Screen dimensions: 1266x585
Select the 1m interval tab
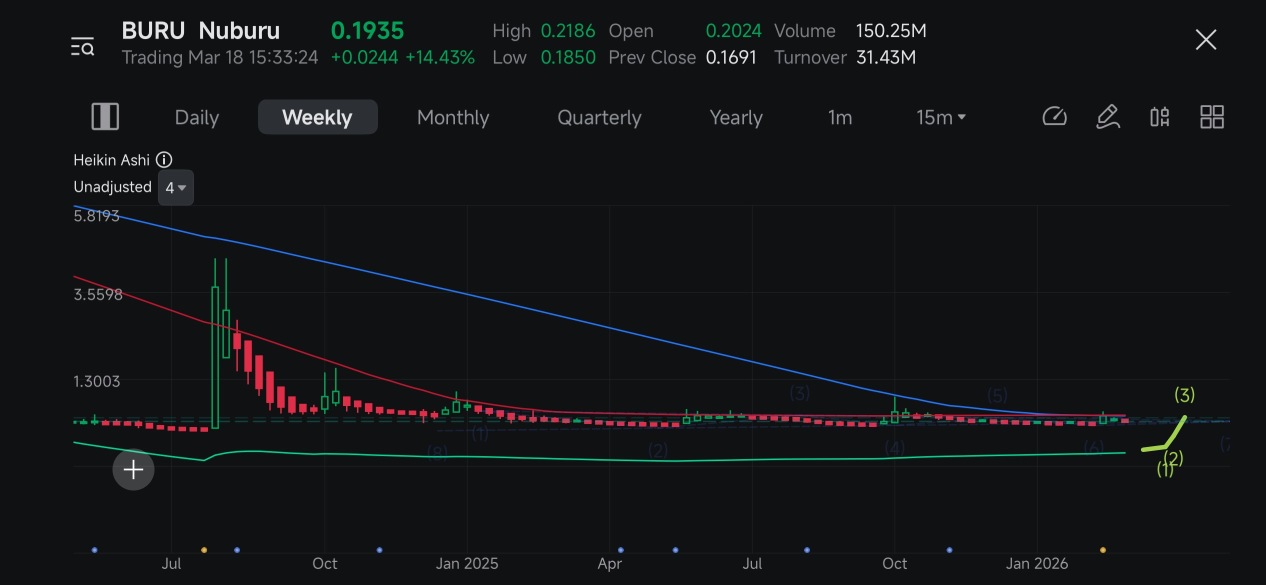point(840,117)
